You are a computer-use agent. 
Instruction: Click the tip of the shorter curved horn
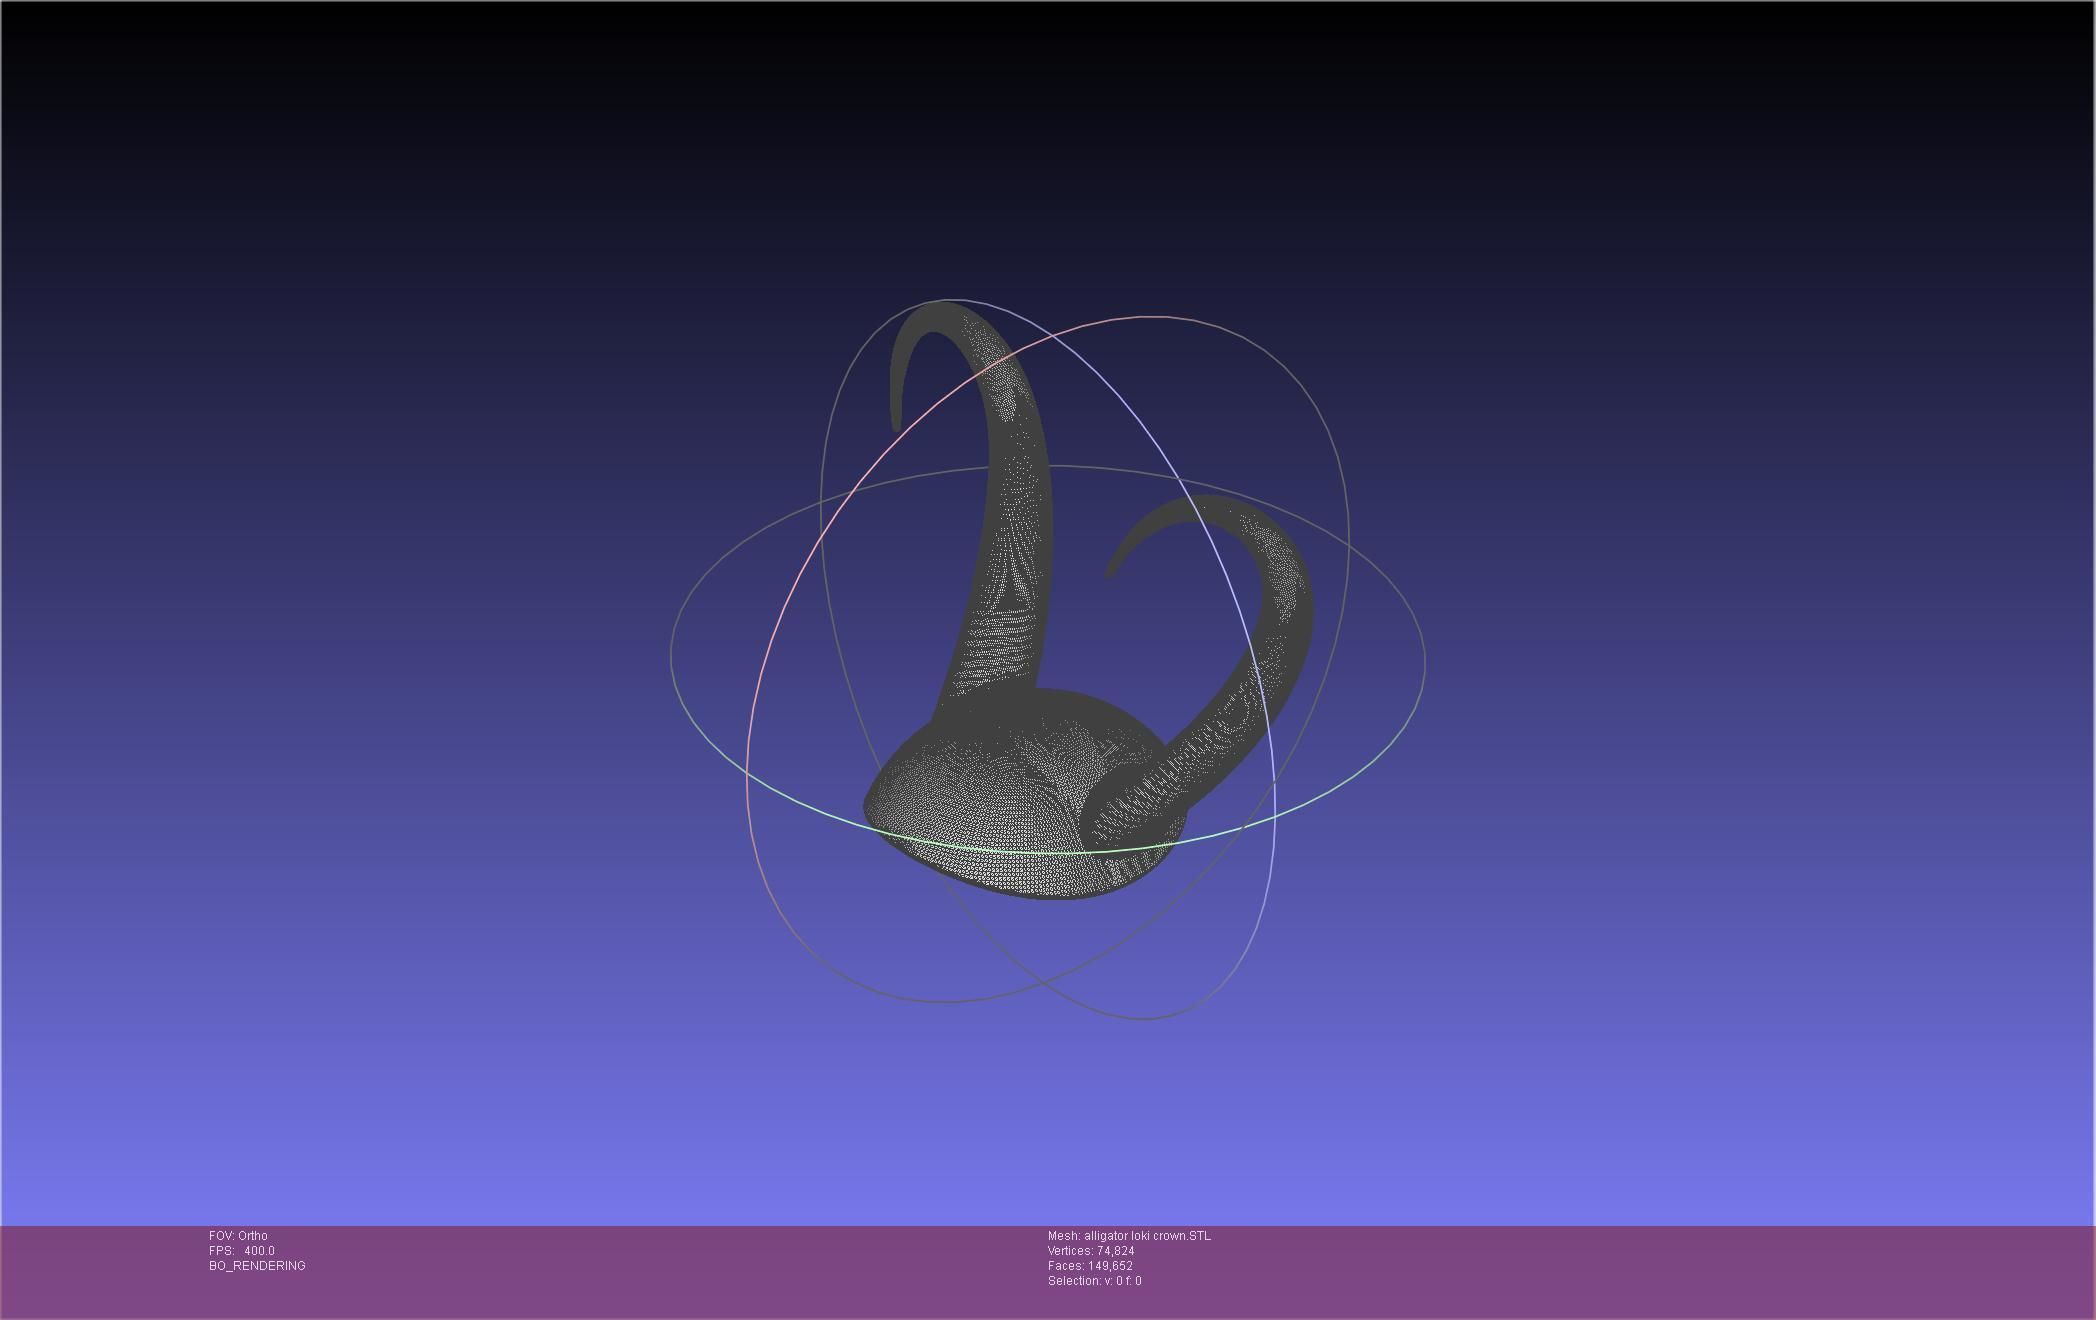click(x=1109, y=573)
